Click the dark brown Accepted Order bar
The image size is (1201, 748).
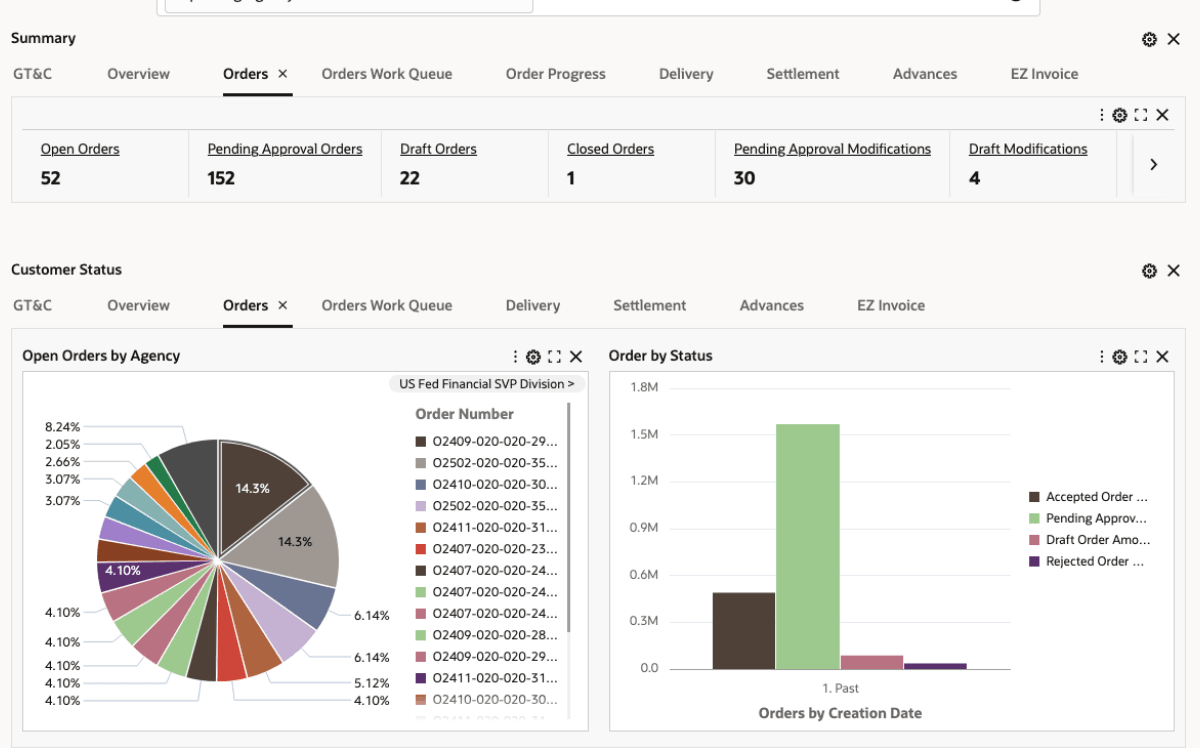coord(744,631)
